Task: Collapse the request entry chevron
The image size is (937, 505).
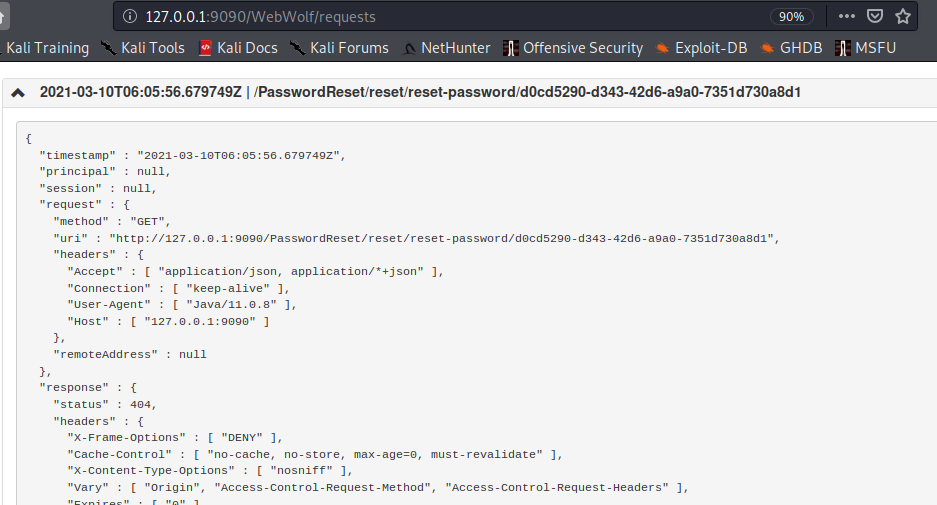Action: click(19, 93)
